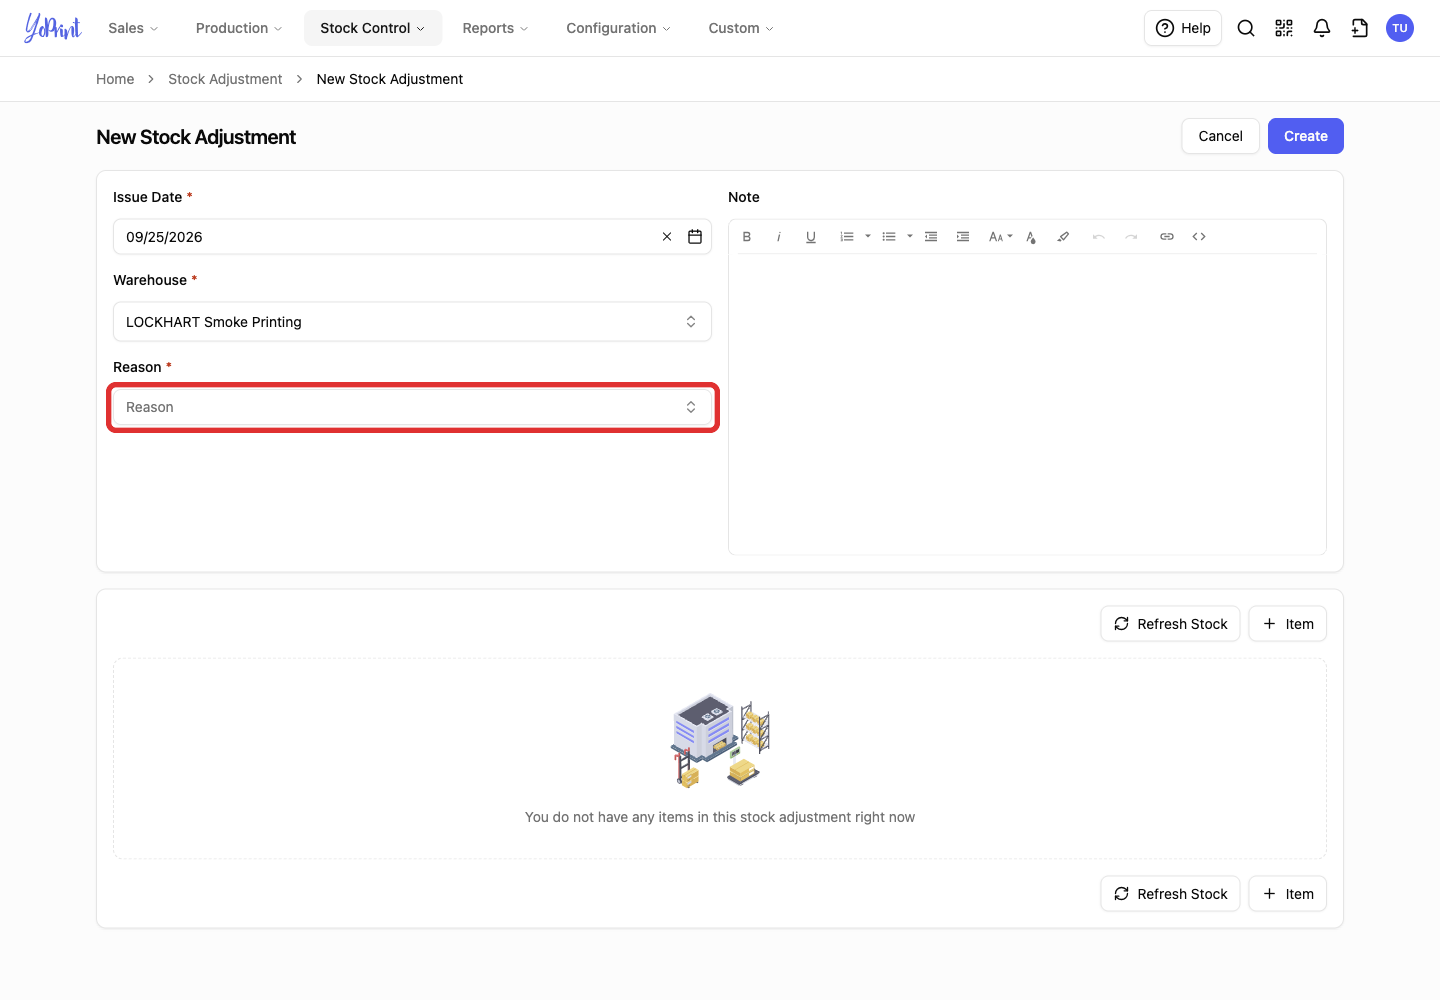Toggle bold in the Note editor
This screenshot has height=1000, width=1440.
coord(747,237)
